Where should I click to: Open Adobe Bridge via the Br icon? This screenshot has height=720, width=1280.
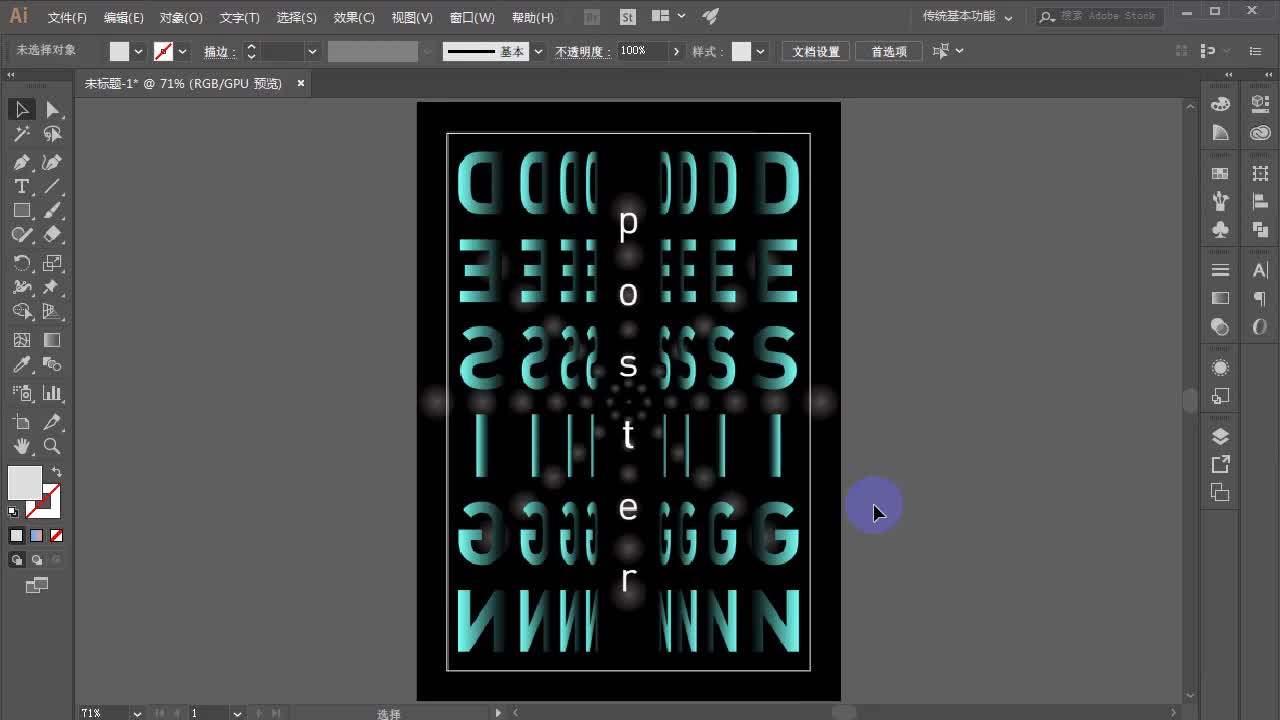click(x=591, y=17)
